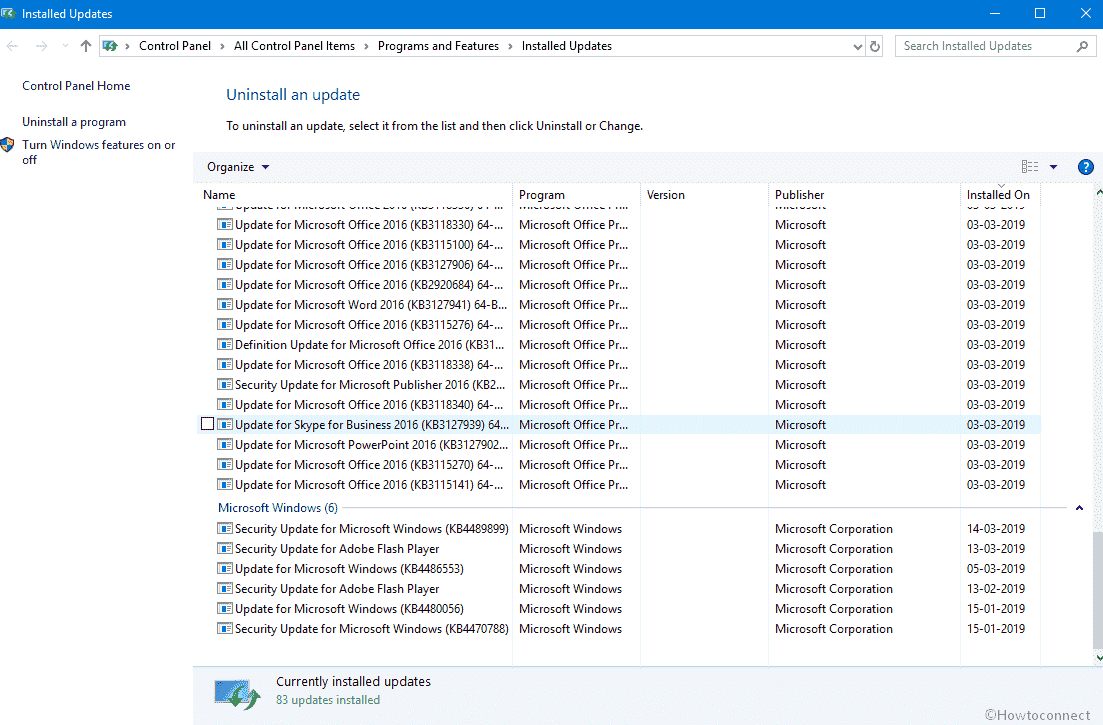Click the scrollbar up arrow
Screen dimensions: 1103x725
(1098, 192)
